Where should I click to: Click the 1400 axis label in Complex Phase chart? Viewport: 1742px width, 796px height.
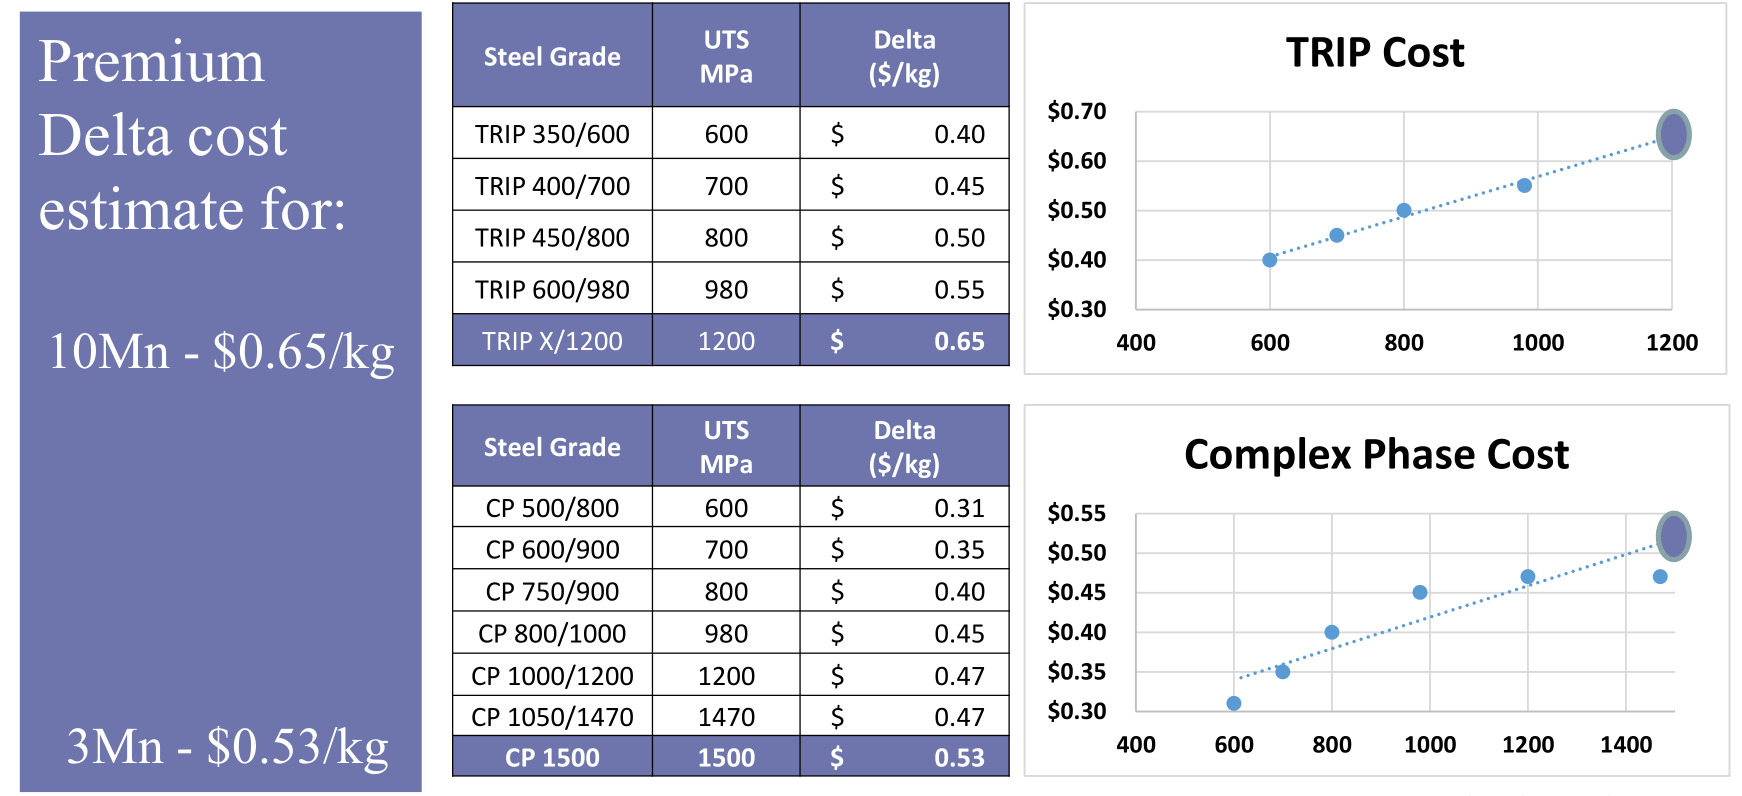tap(1625, 744)
